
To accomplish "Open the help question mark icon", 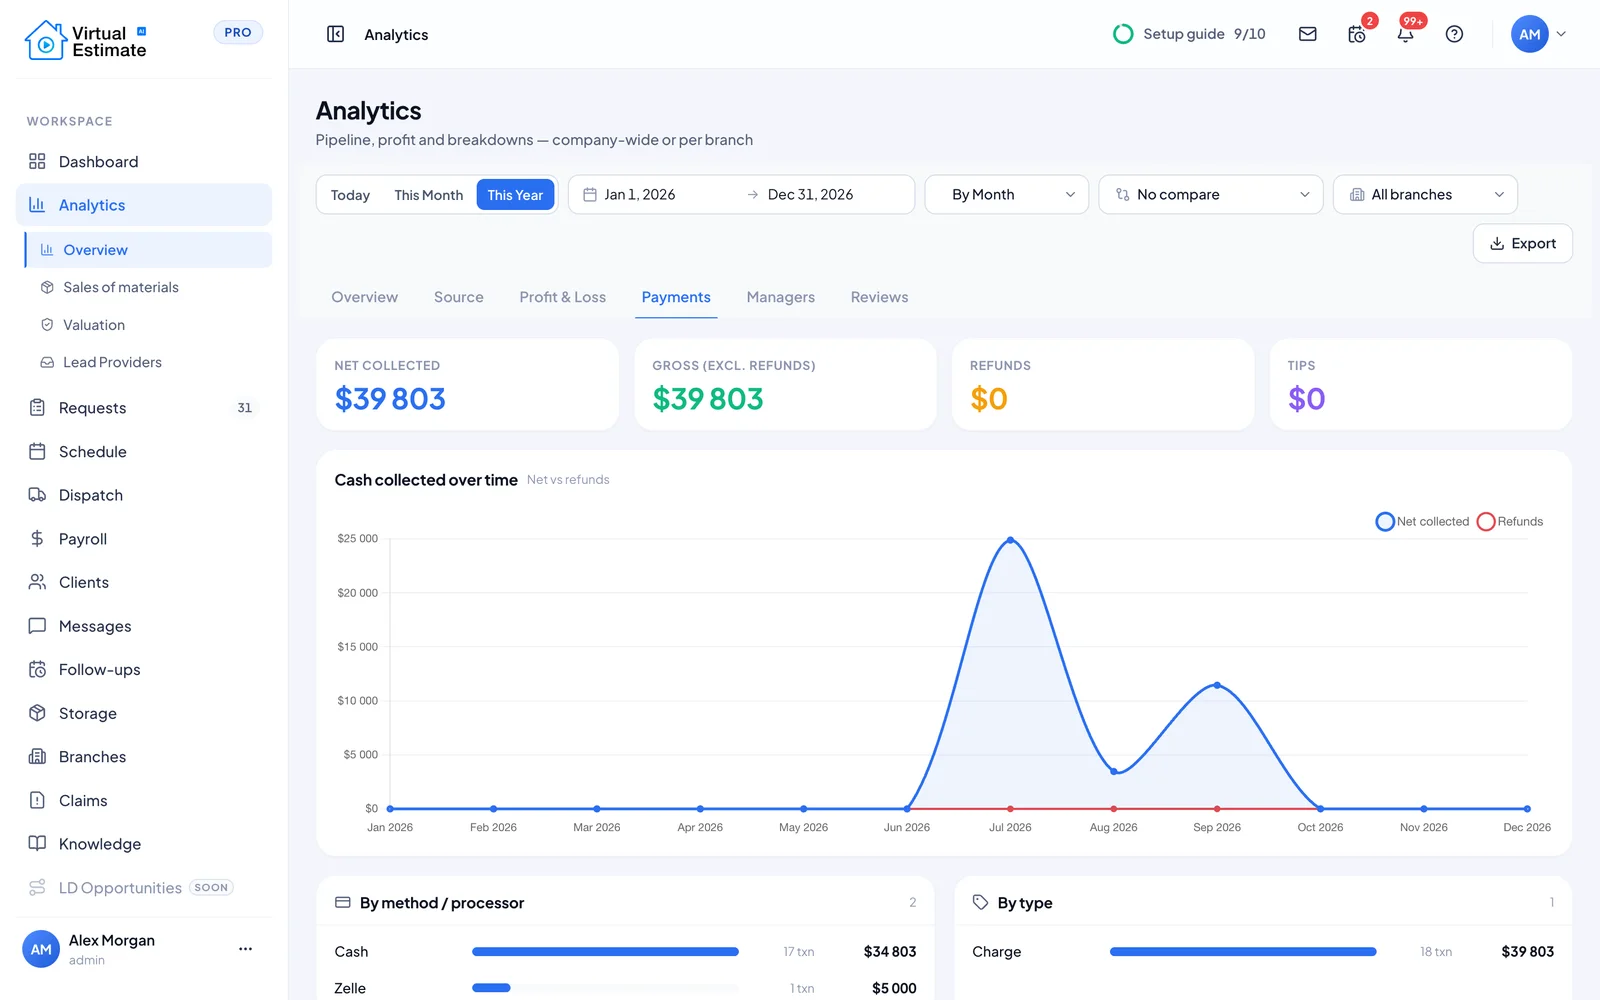I will tap(1454, 34).
